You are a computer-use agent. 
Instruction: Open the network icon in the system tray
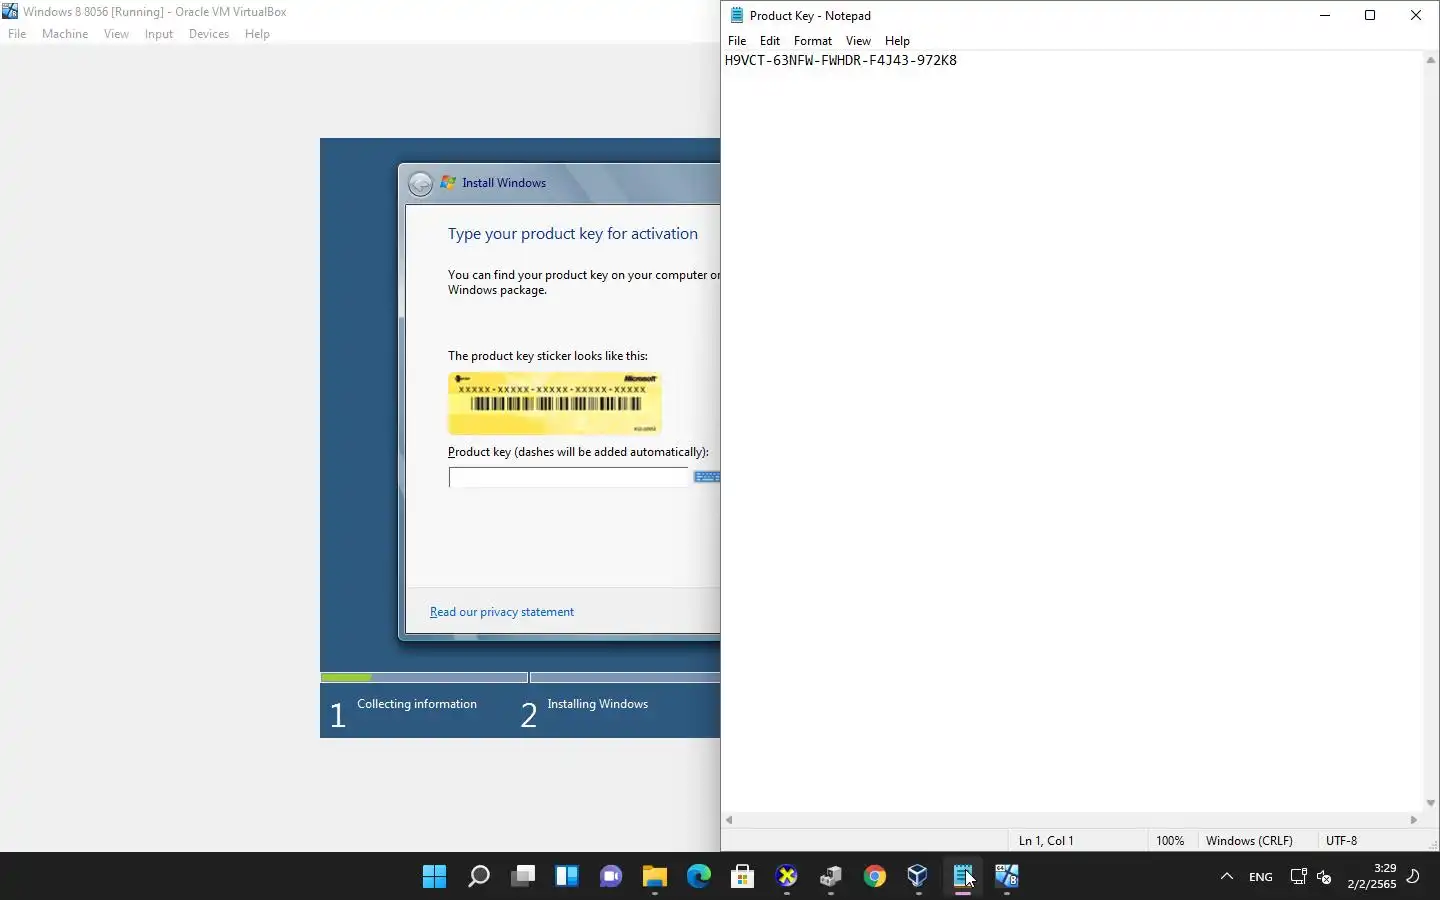tap(1298, 877)
